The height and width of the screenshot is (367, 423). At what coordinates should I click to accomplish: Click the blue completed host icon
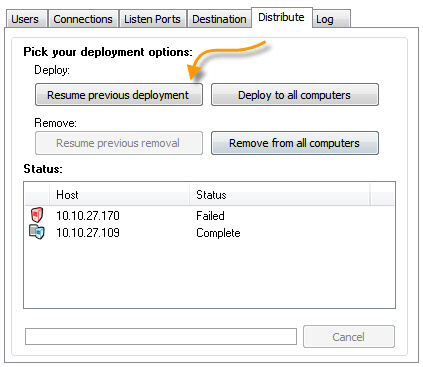(x=37, y=232)
